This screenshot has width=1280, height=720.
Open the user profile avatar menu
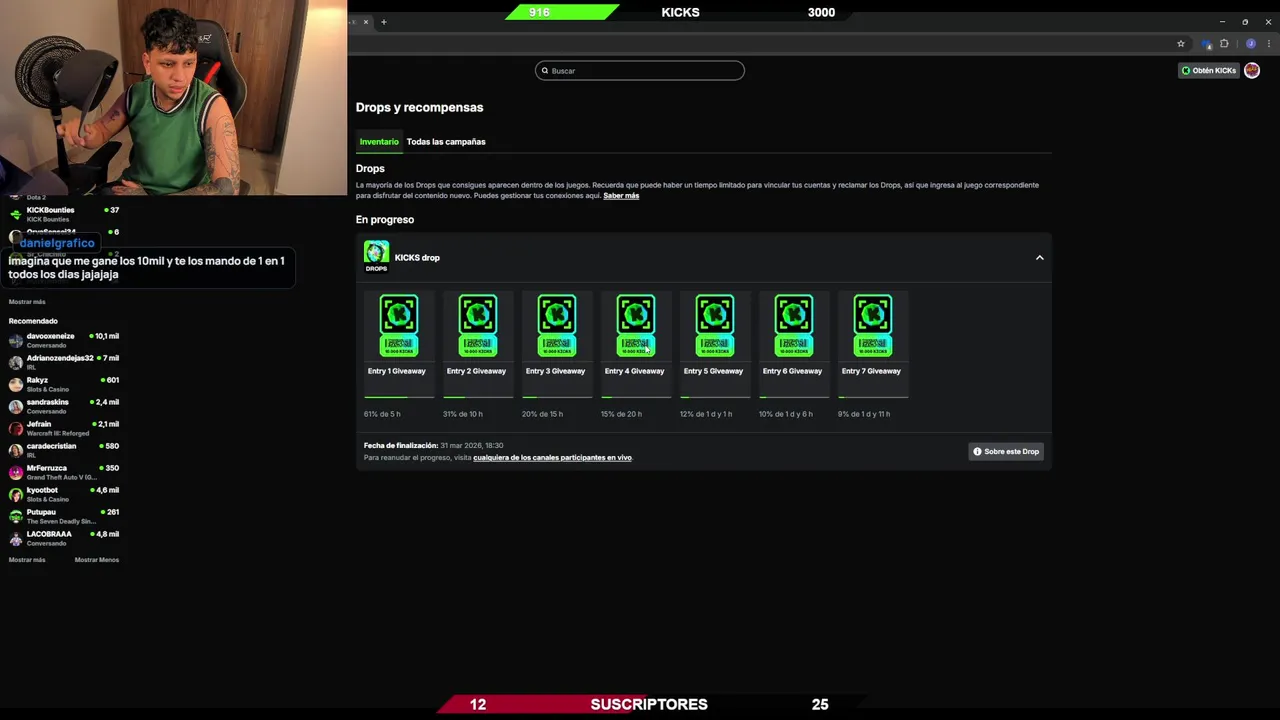click(1252, 71)
